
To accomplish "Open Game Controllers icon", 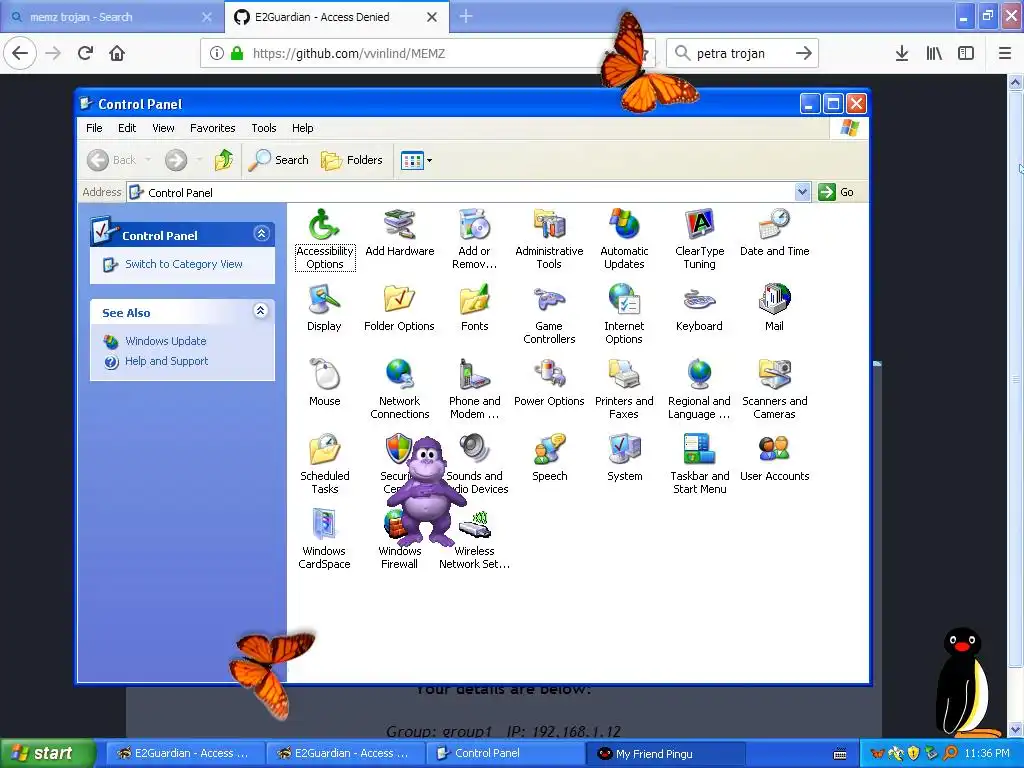I will [x=549, y=314].
